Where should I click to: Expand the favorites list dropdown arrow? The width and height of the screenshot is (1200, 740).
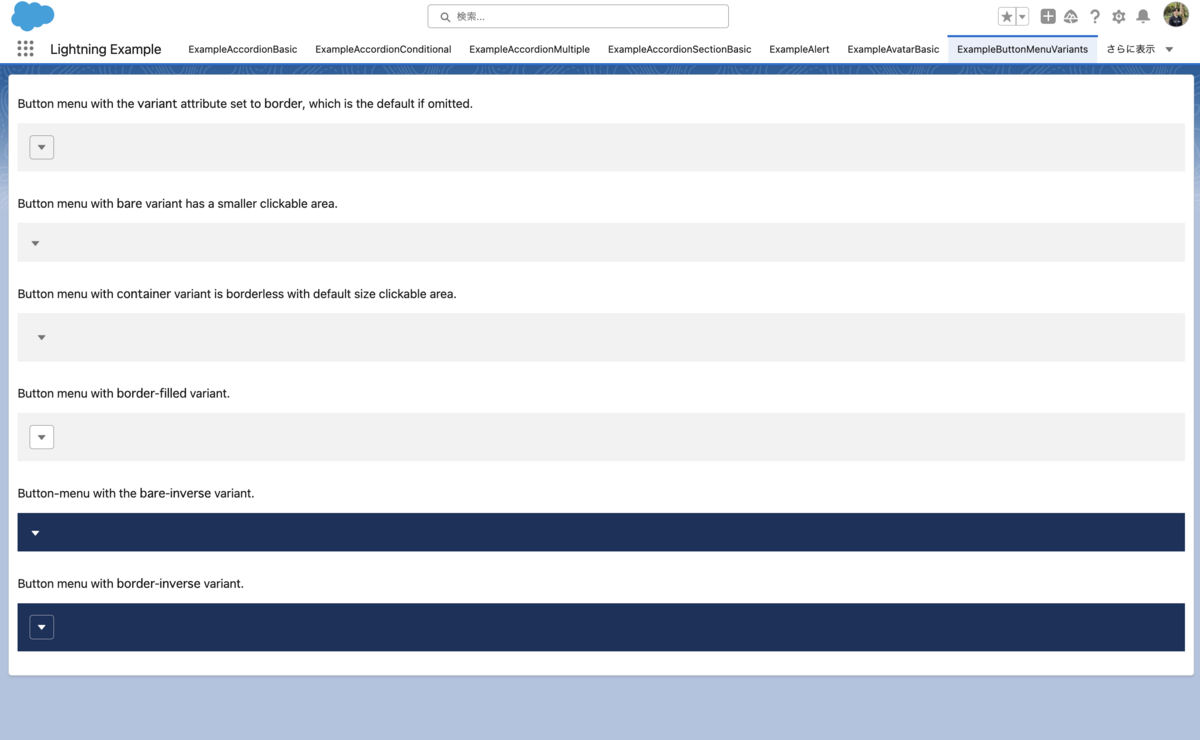click(1021, 16)
